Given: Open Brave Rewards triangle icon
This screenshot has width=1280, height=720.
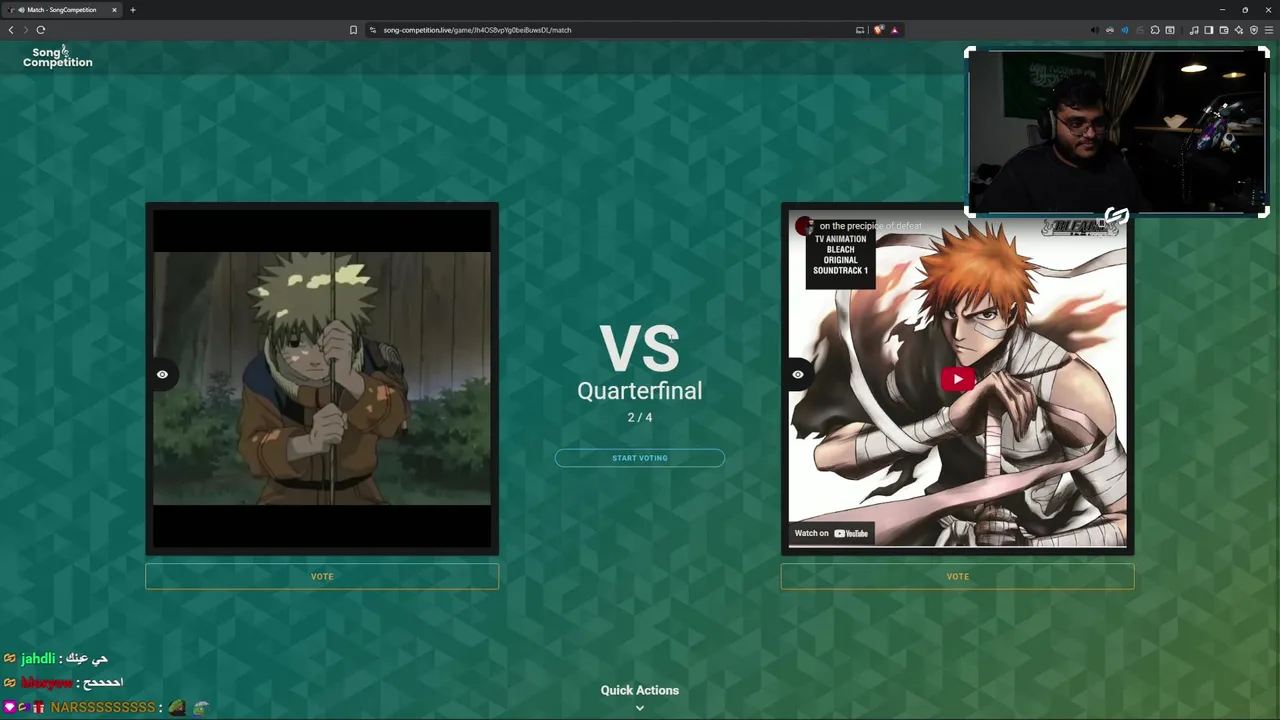Looking at the screenshot, I should click(895, 30).
